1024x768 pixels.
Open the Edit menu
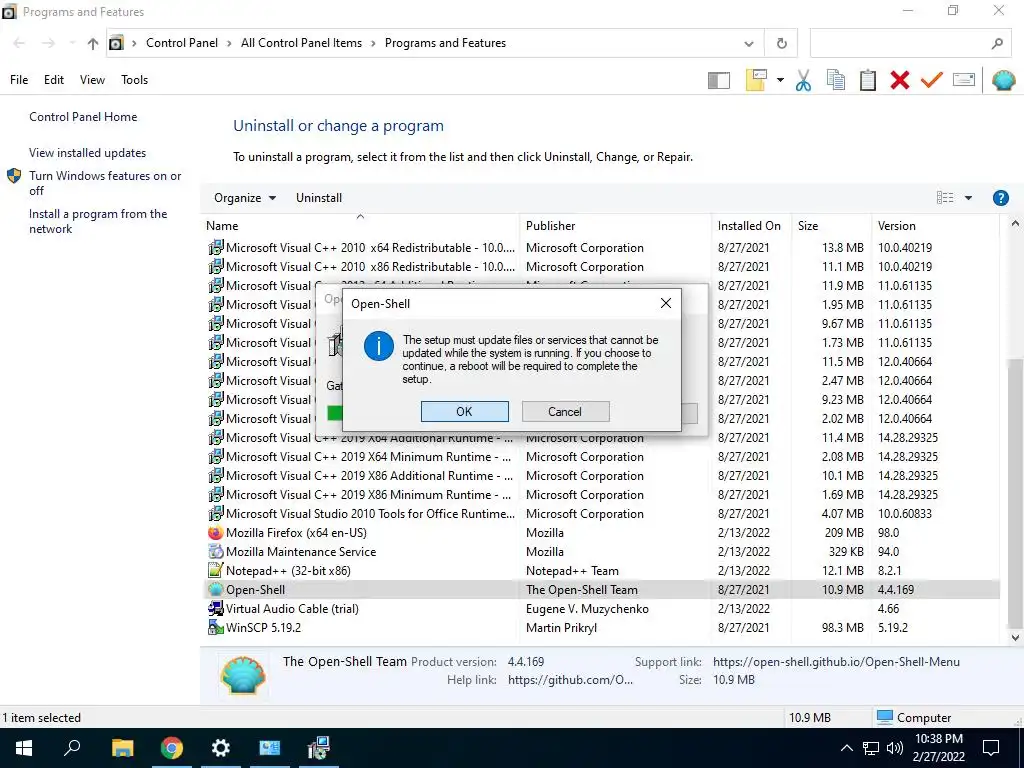tap(54, 80)
